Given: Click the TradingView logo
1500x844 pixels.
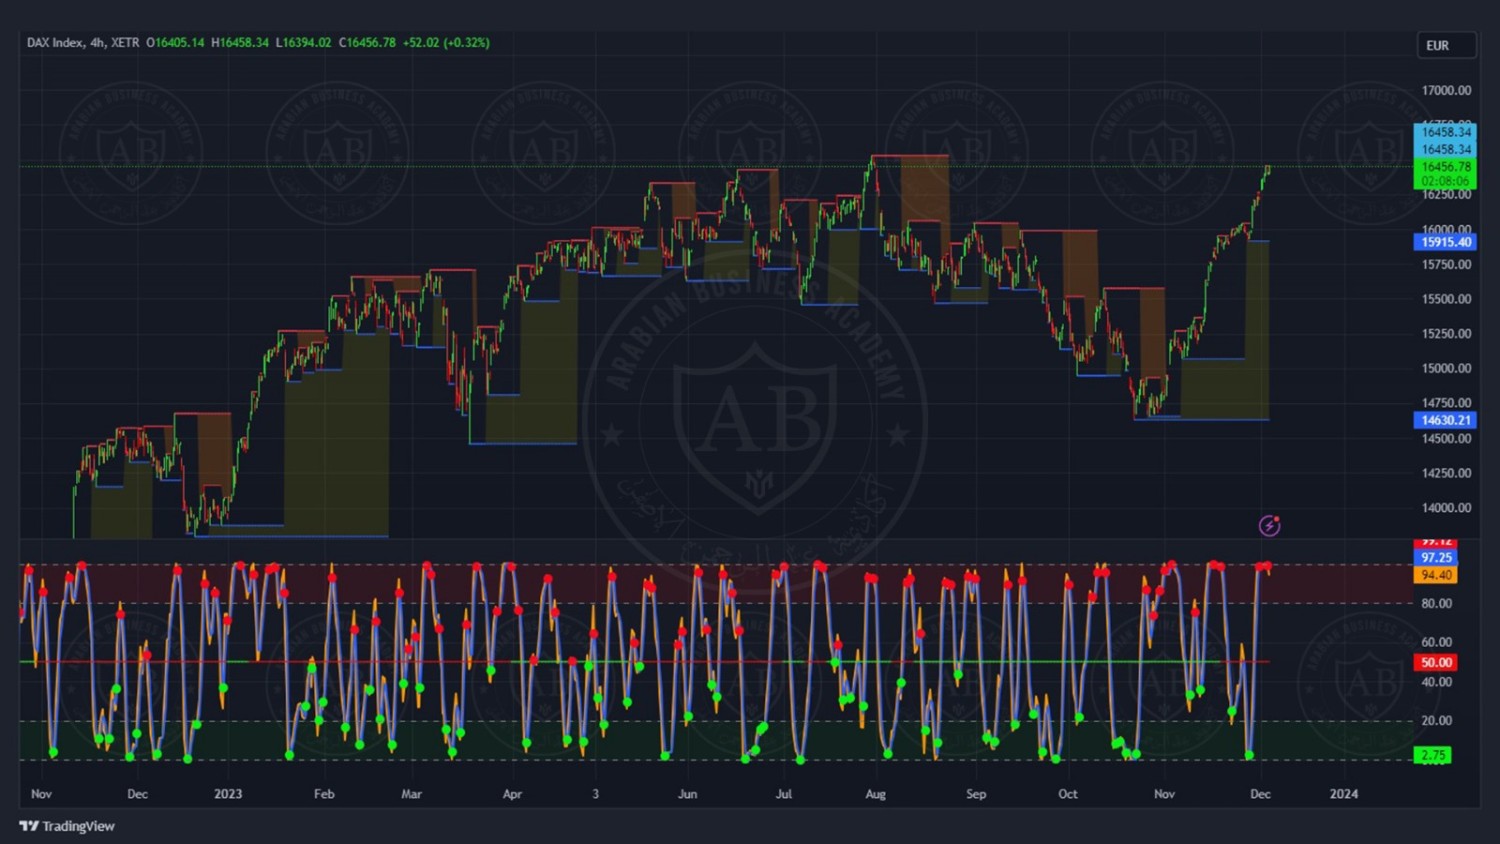Looking at the screenshot, I should tap(67, 826).
